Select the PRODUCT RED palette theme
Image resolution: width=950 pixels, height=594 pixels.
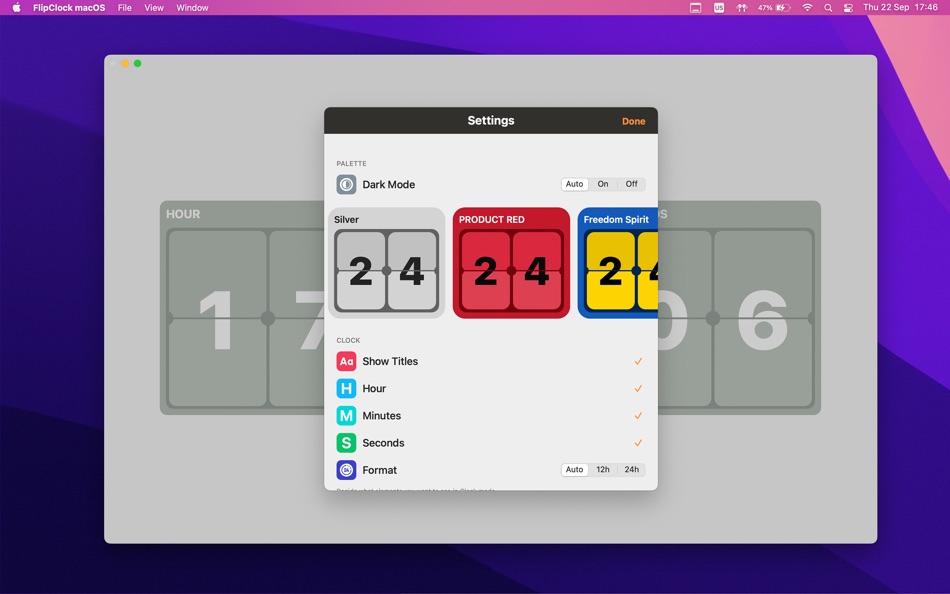pos(511,262)
